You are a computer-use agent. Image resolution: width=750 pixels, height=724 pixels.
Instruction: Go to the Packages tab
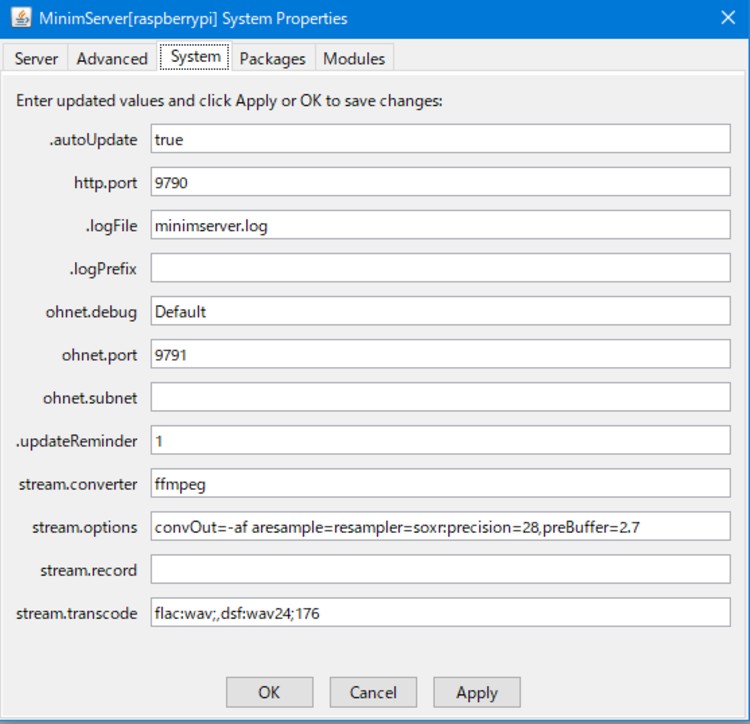pos(272,59)
